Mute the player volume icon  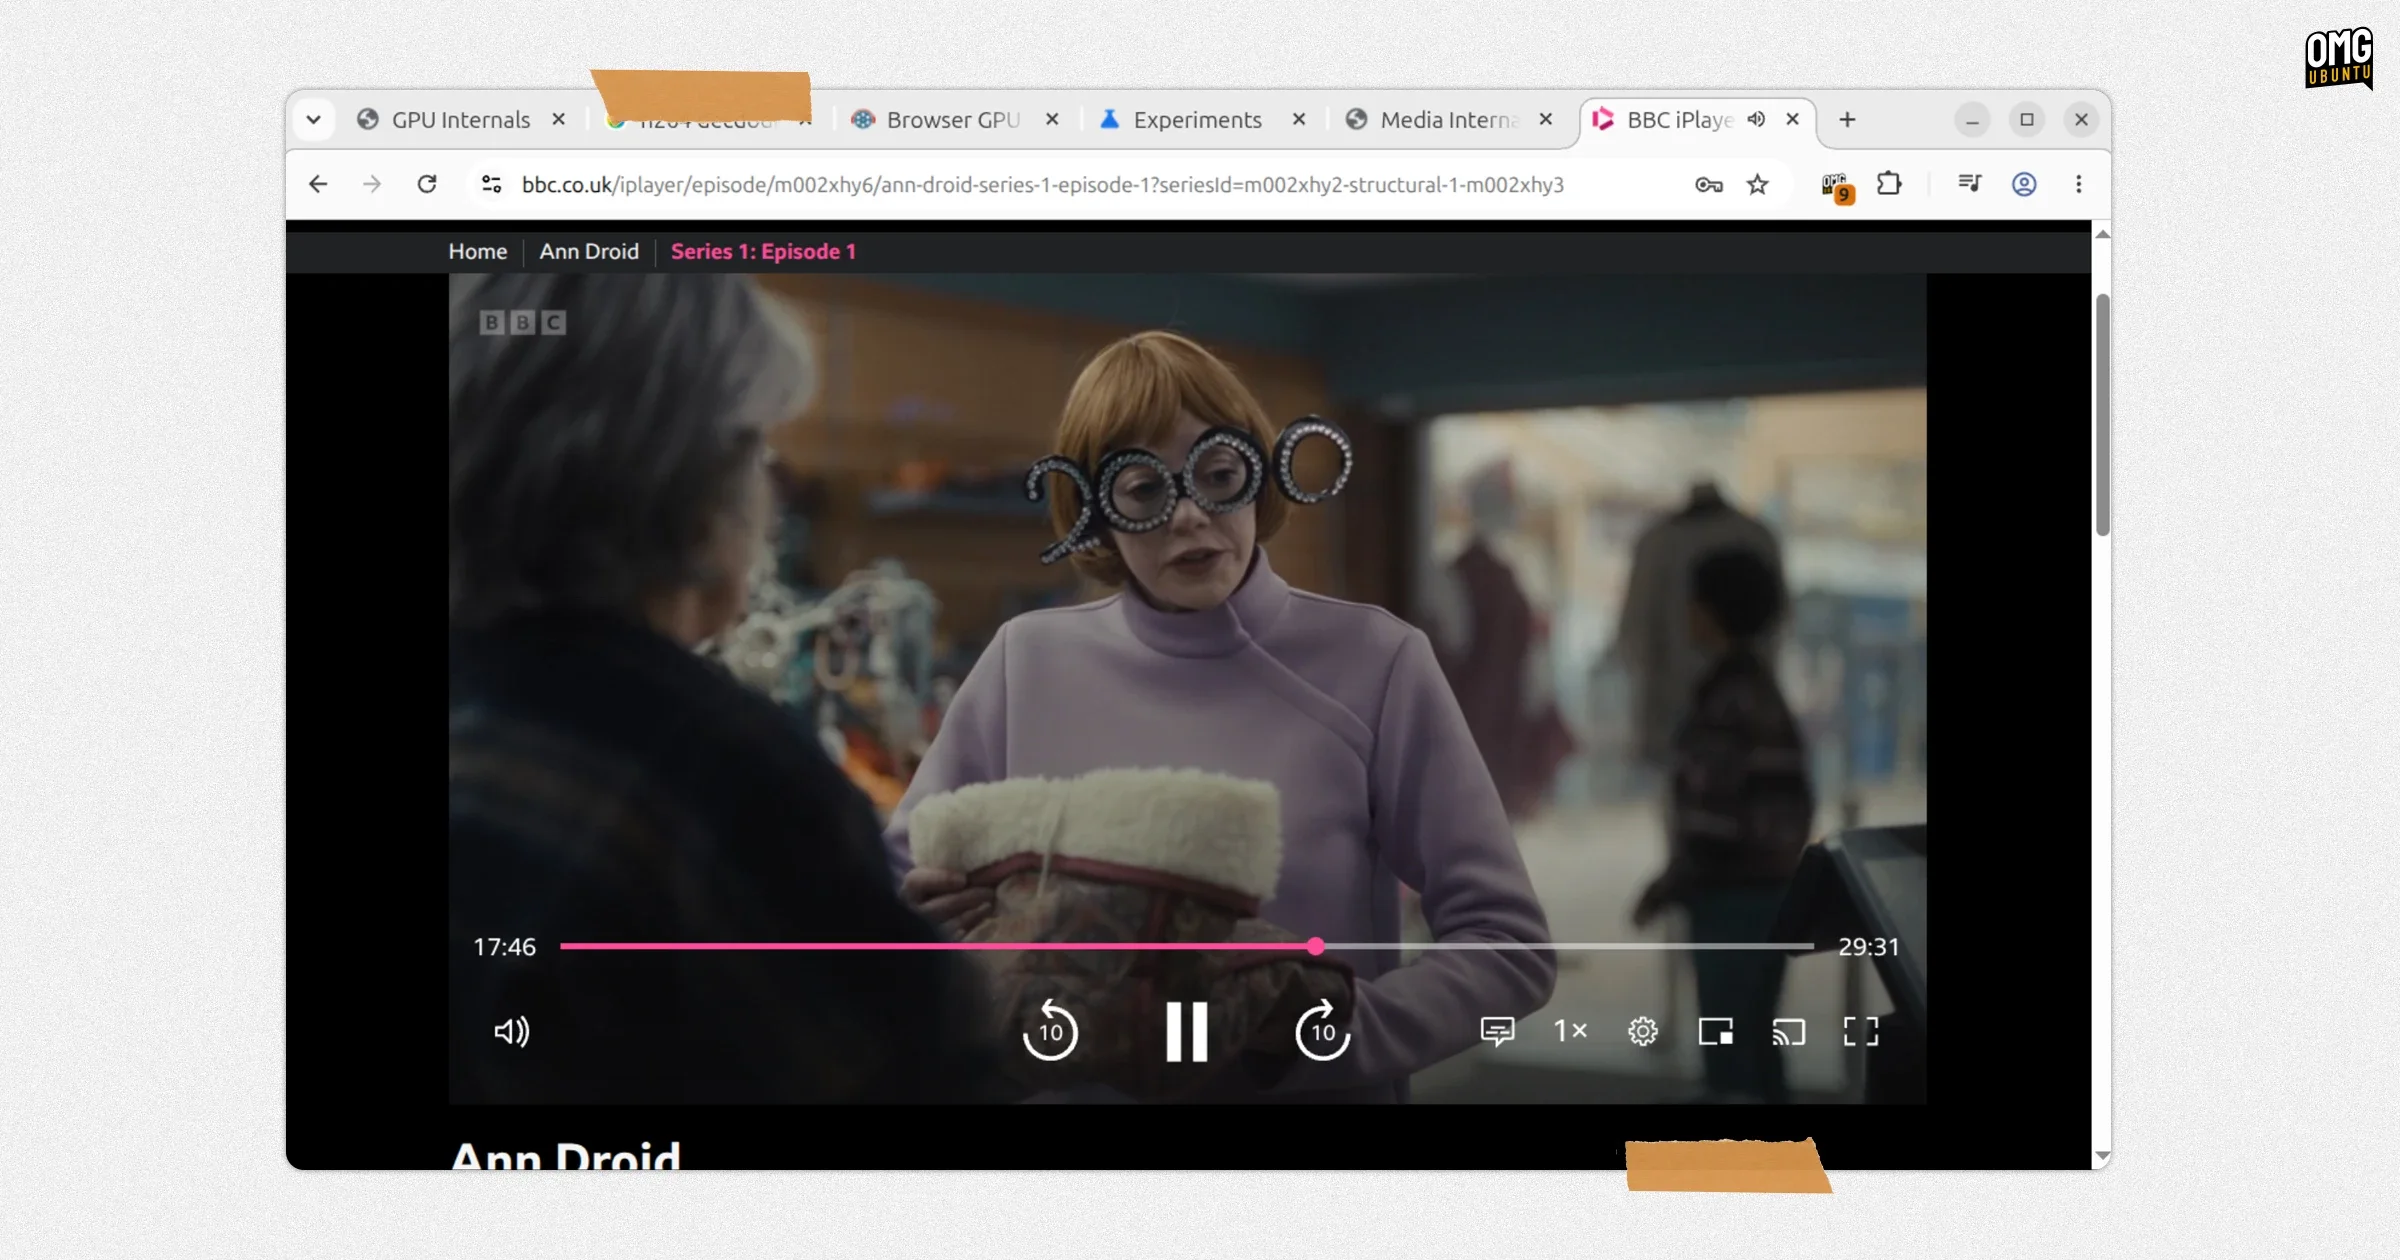pyautogui.click(x=512, y=1031)
